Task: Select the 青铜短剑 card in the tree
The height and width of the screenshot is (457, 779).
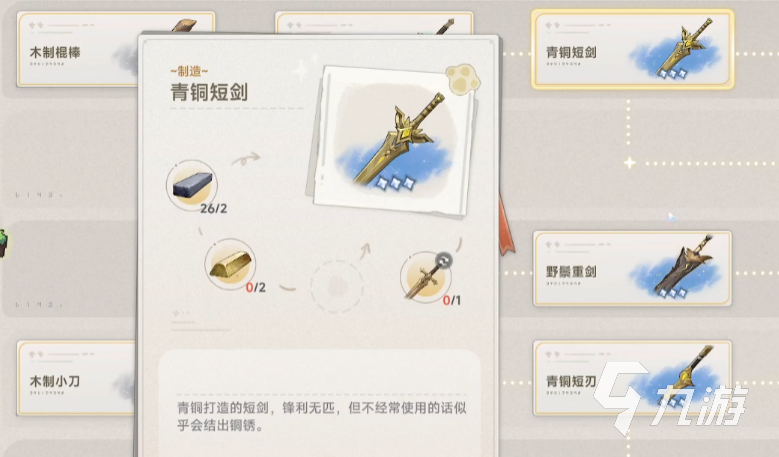Action: click(x=632, y=50)
